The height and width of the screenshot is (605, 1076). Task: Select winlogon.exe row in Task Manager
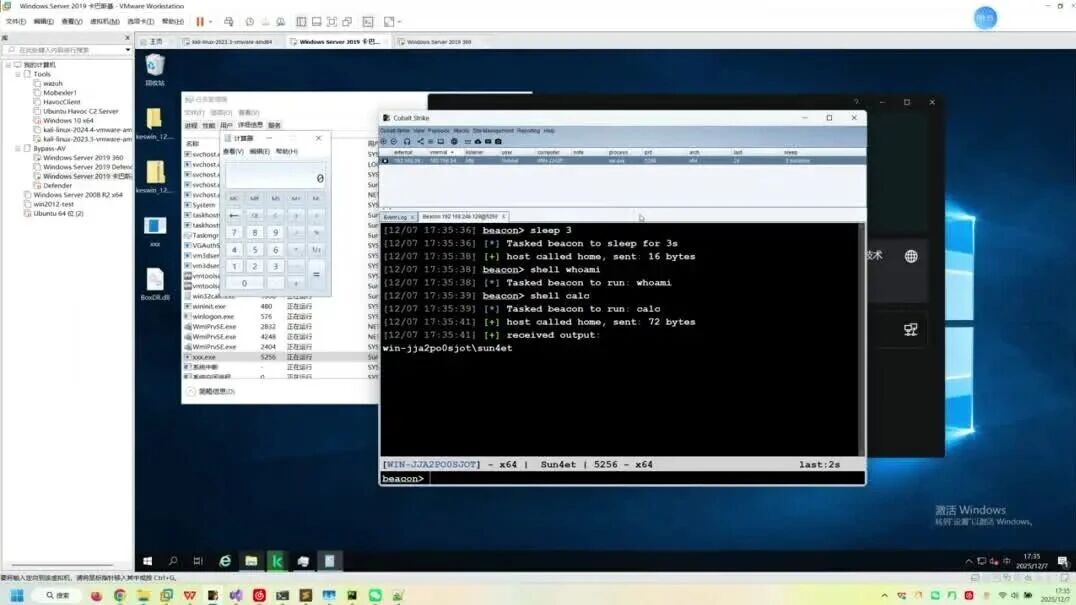pos(281,316)
